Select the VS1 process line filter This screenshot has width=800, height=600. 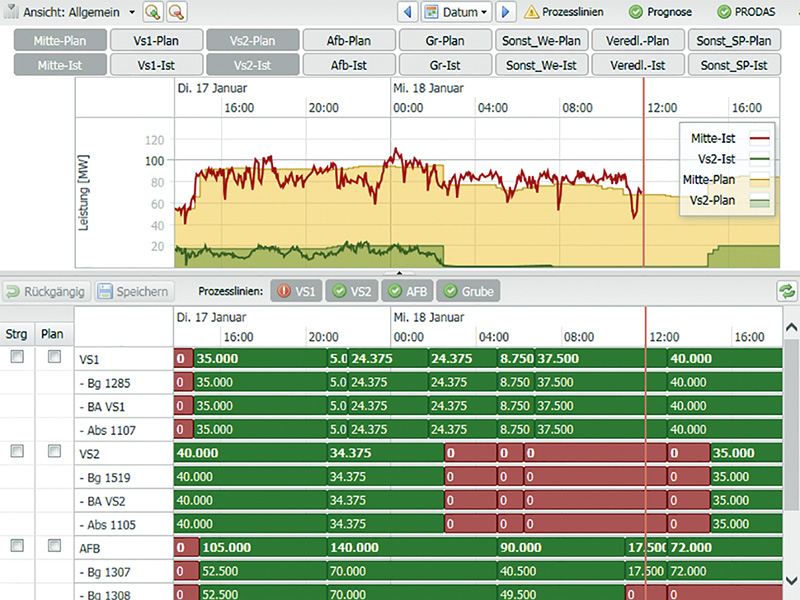point(296,292)
